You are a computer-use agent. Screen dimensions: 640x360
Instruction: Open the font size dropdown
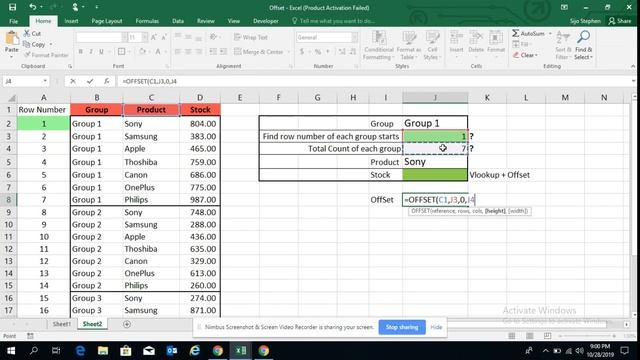coord(145,38)
